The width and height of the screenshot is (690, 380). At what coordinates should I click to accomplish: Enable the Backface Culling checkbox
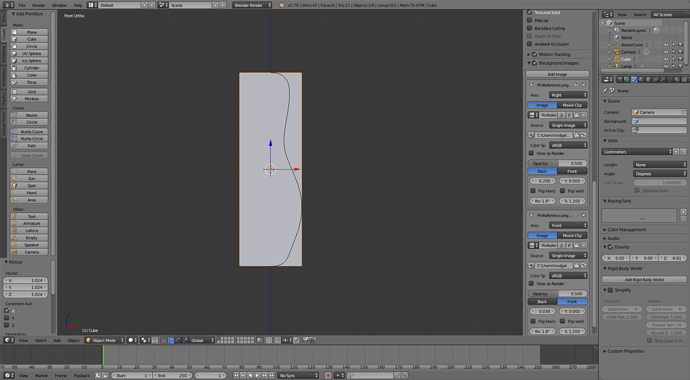click(x=530, y=28)
